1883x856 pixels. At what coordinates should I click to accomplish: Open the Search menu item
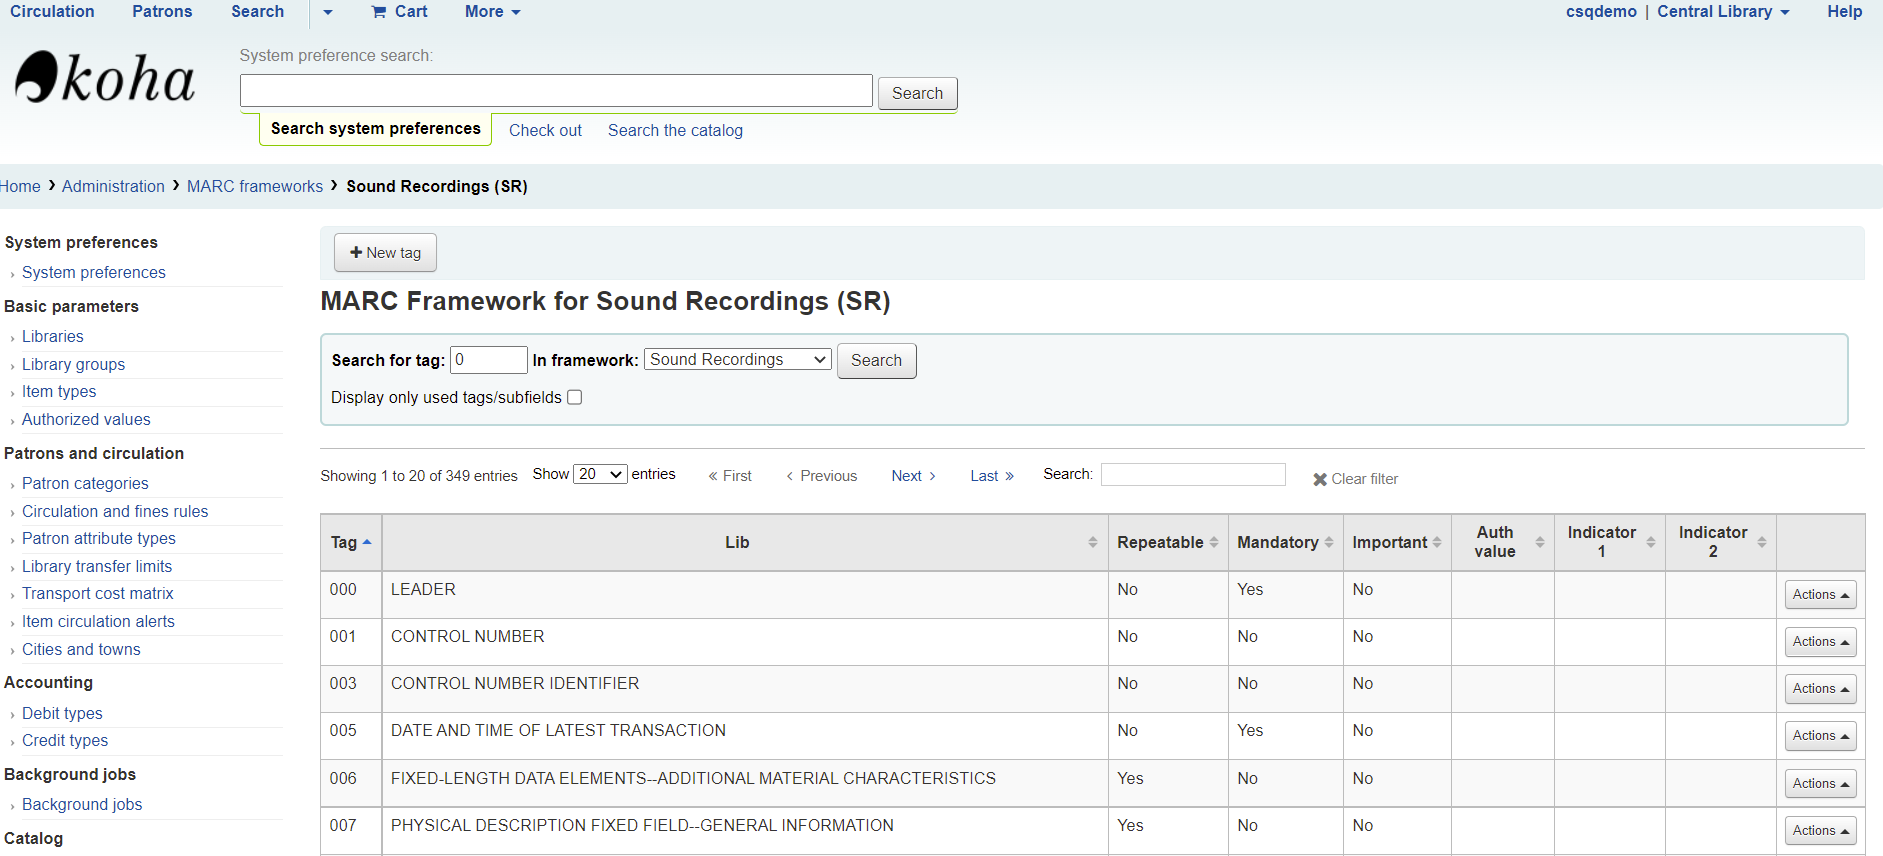pos(257,12)
